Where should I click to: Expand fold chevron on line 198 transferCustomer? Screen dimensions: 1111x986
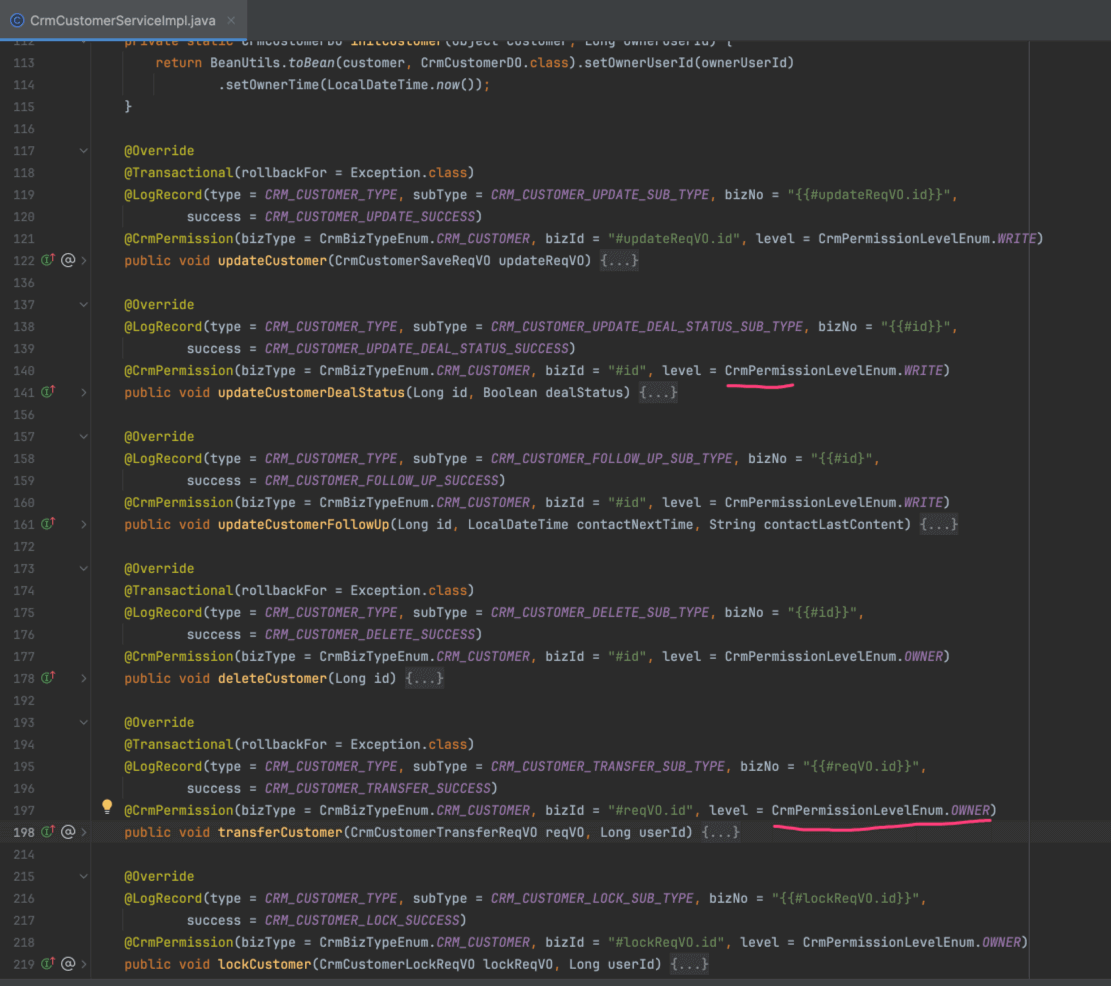(84, 833)
